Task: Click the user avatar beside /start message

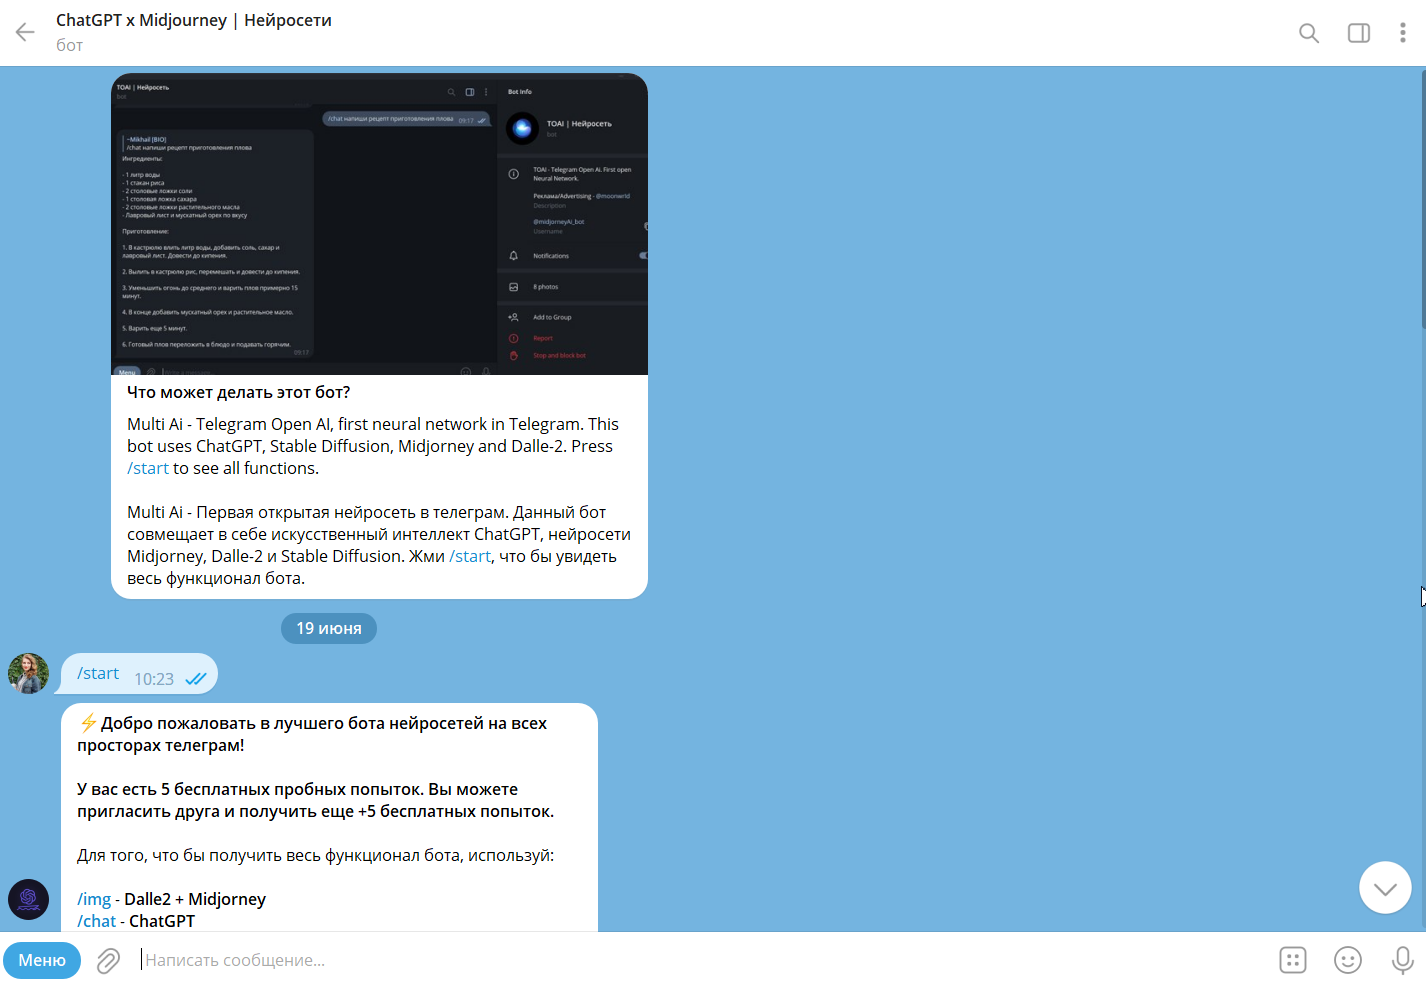Action: 28,673
